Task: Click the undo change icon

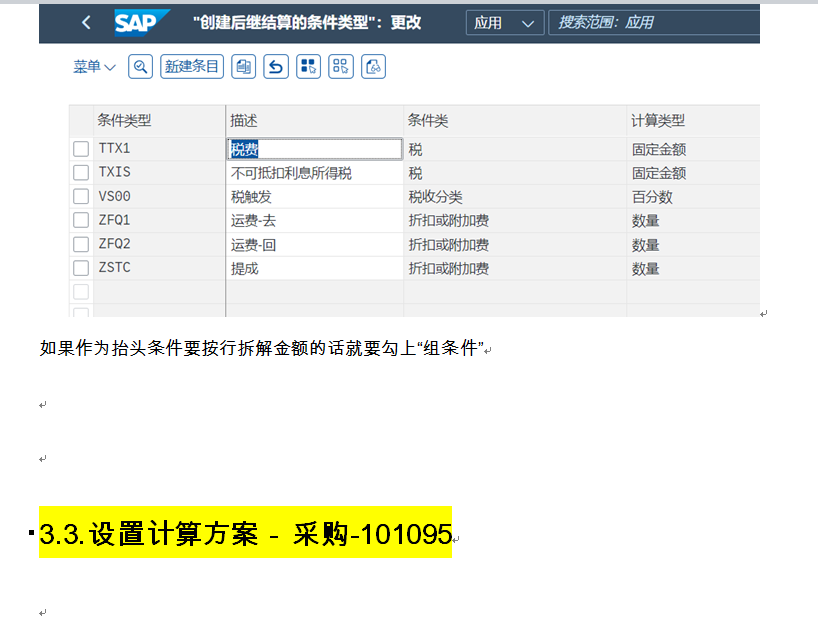Action: click(x=276, y=67)
